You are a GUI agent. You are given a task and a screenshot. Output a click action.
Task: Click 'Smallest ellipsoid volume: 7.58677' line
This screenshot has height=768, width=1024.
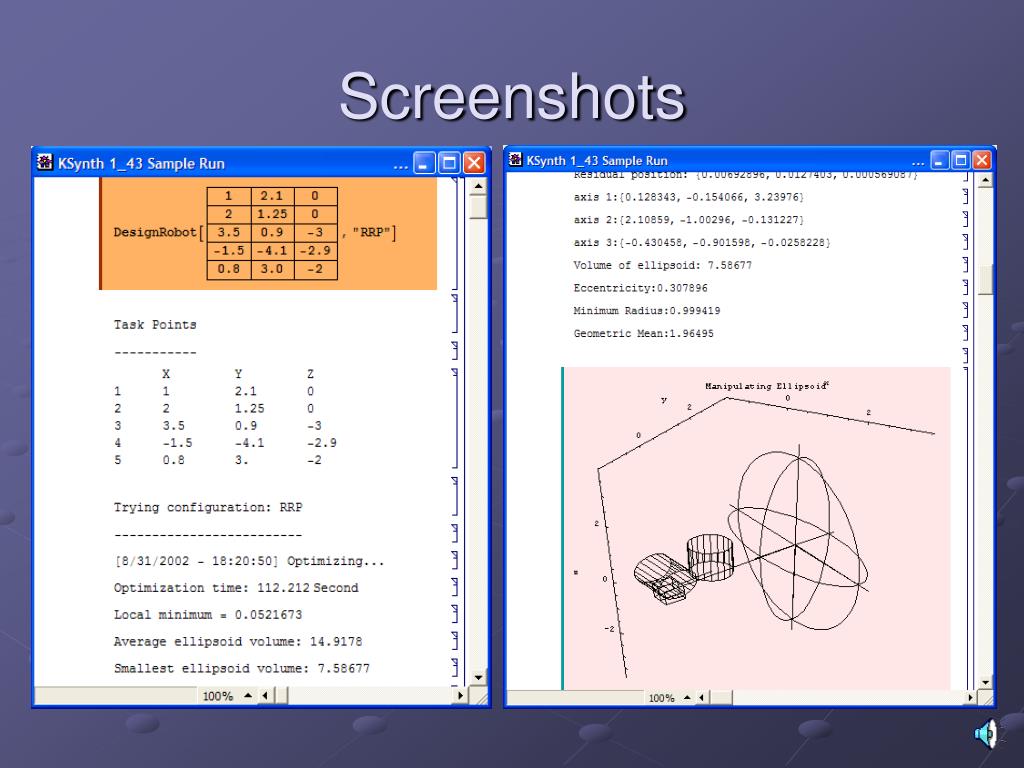[242, 668]
